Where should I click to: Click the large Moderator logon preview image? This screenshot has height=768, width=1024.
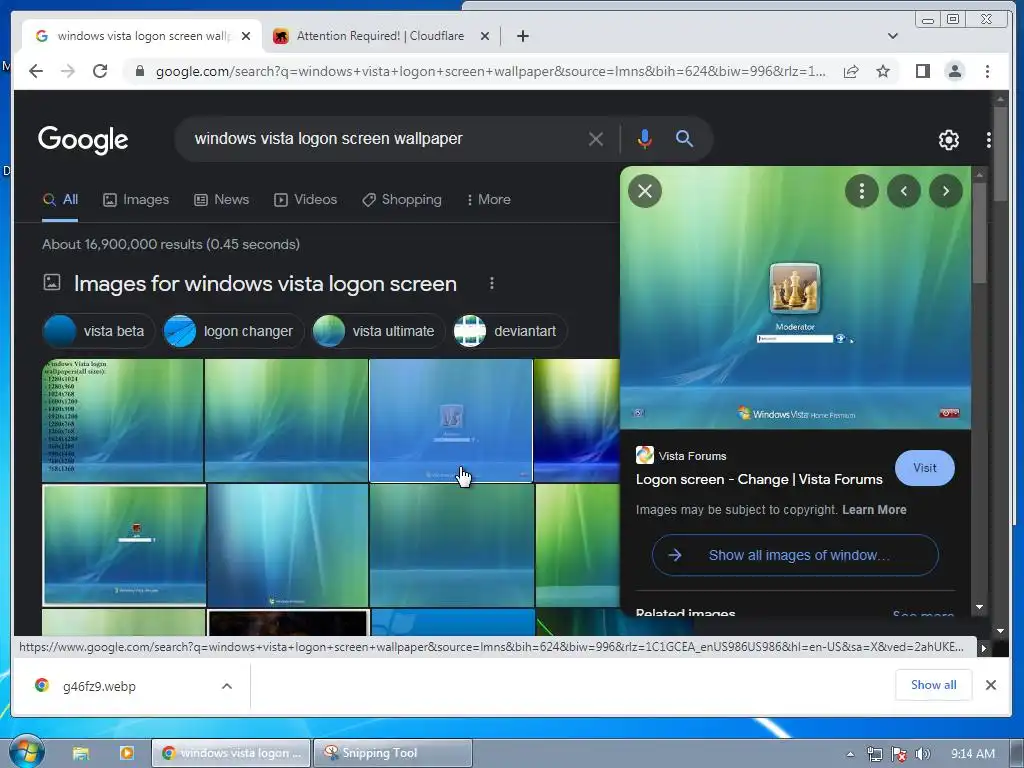point(795,298)
